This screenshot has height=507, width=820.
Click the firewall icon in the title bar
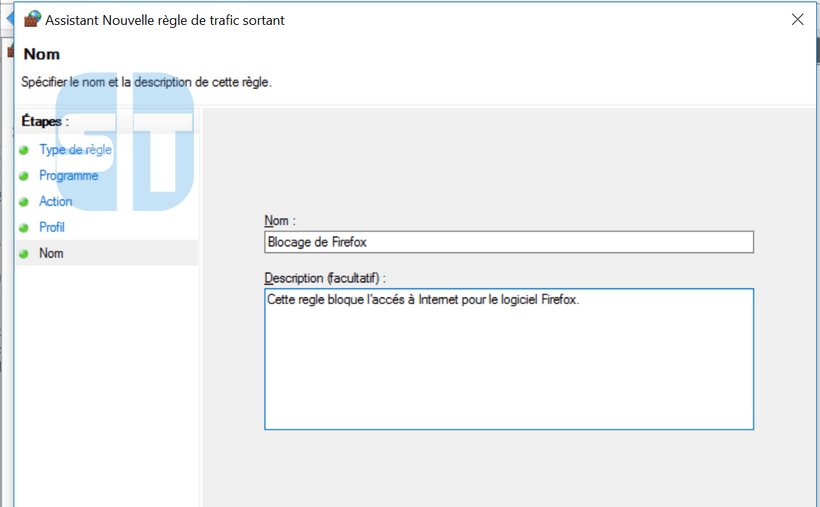32,20
